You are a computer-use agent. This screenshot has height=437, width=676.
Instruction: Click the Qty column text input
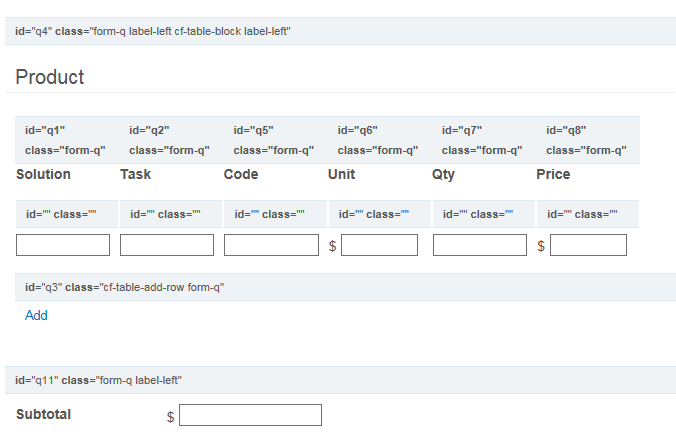(480, 245)
